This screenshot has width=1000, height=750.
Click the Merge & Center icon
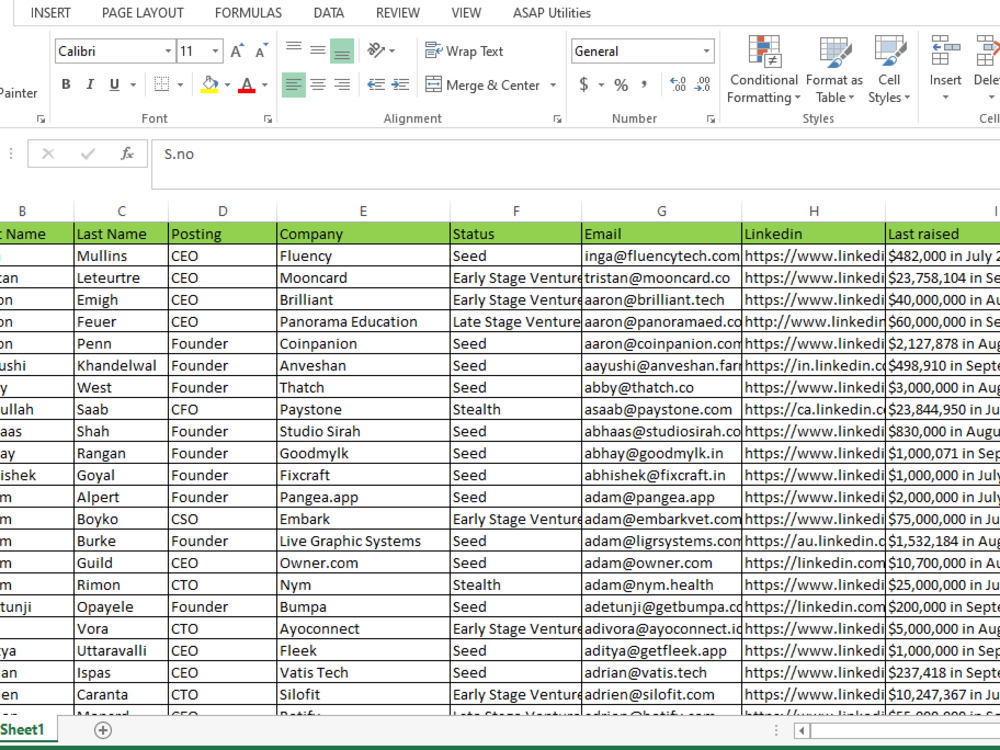(490, 85)
